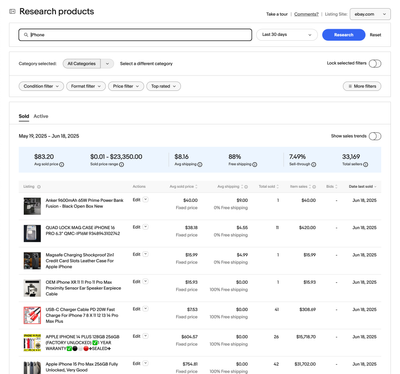Open info icon next to Sell-through
The height and width of the screenshot is (374, 400).
coord(314,164)
